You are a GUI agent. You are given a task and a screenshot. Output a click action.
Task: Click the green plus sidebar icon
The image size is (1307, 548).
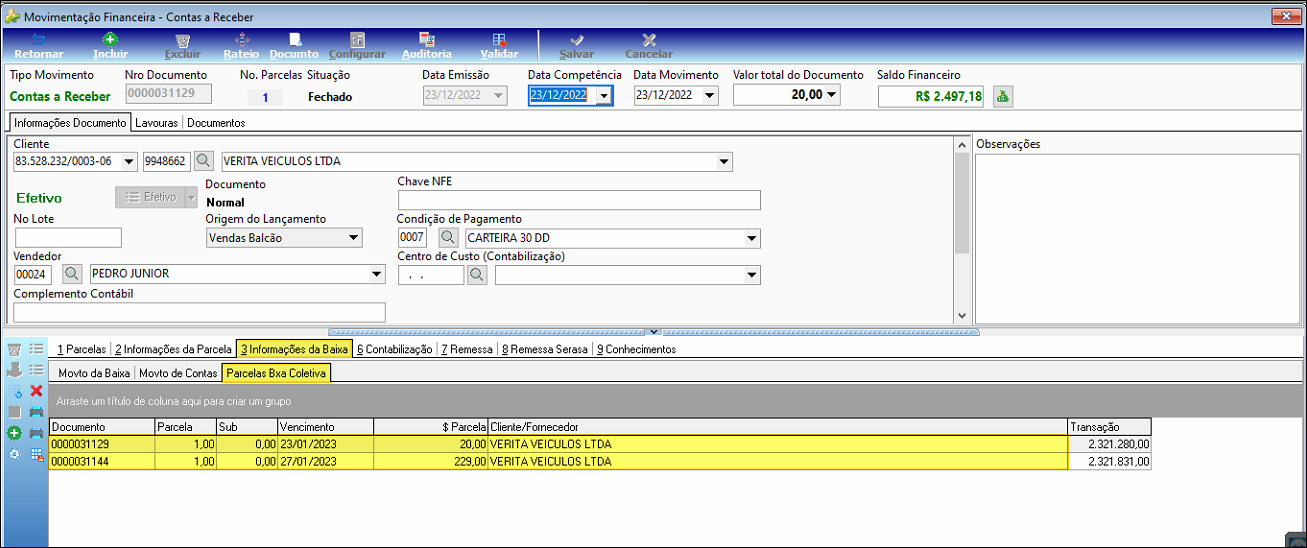tap(14, 433)
